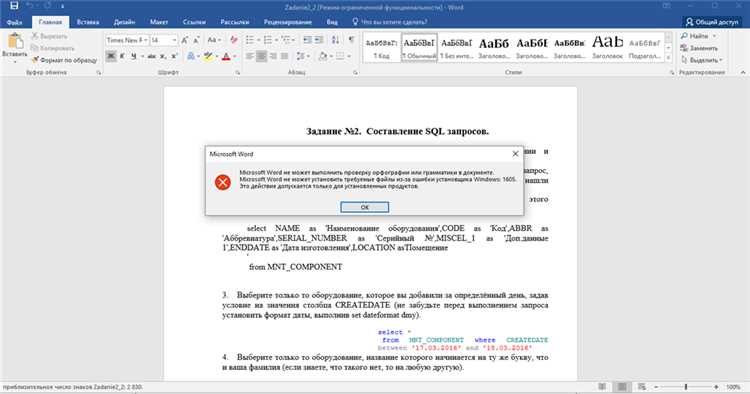Collapse the ribbon with the chevron
This screenshot has width=750, height=394.
coord(743,72)
